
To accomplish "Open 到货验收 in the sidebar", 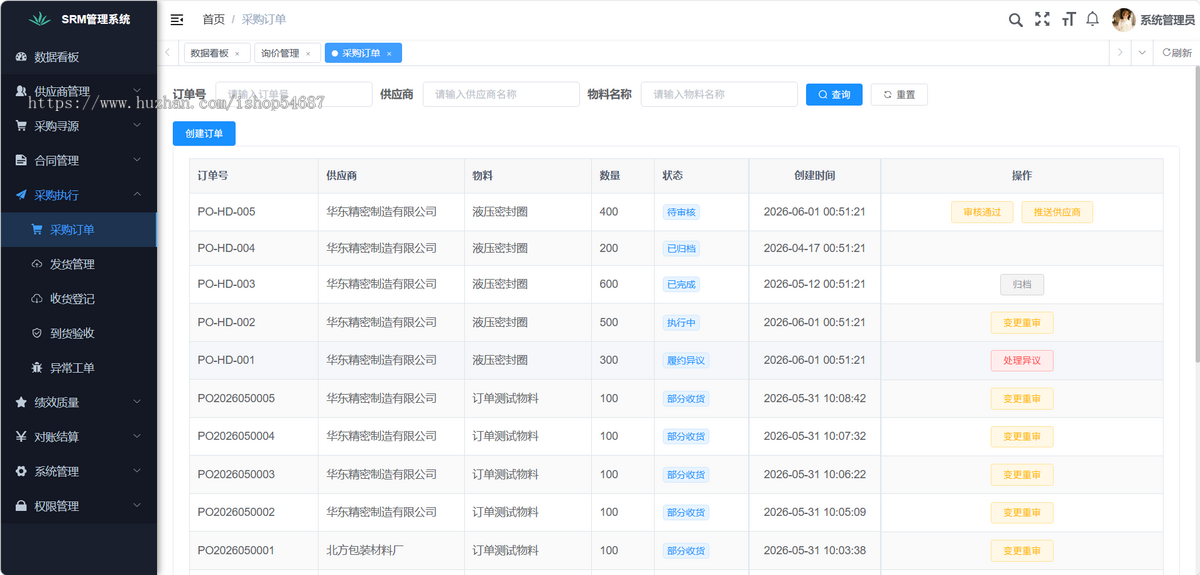I will 78,333.
